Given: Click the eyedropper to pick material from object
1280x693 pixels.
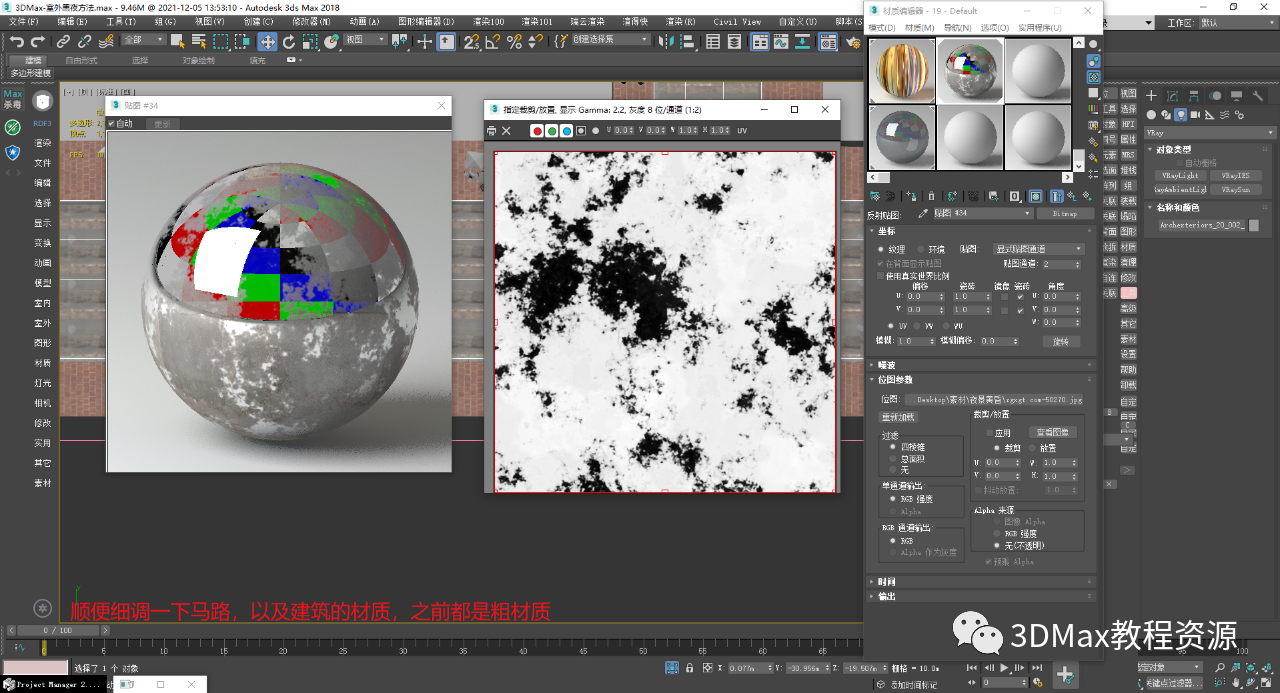Looking at the screenshot, I should (923, 212).
